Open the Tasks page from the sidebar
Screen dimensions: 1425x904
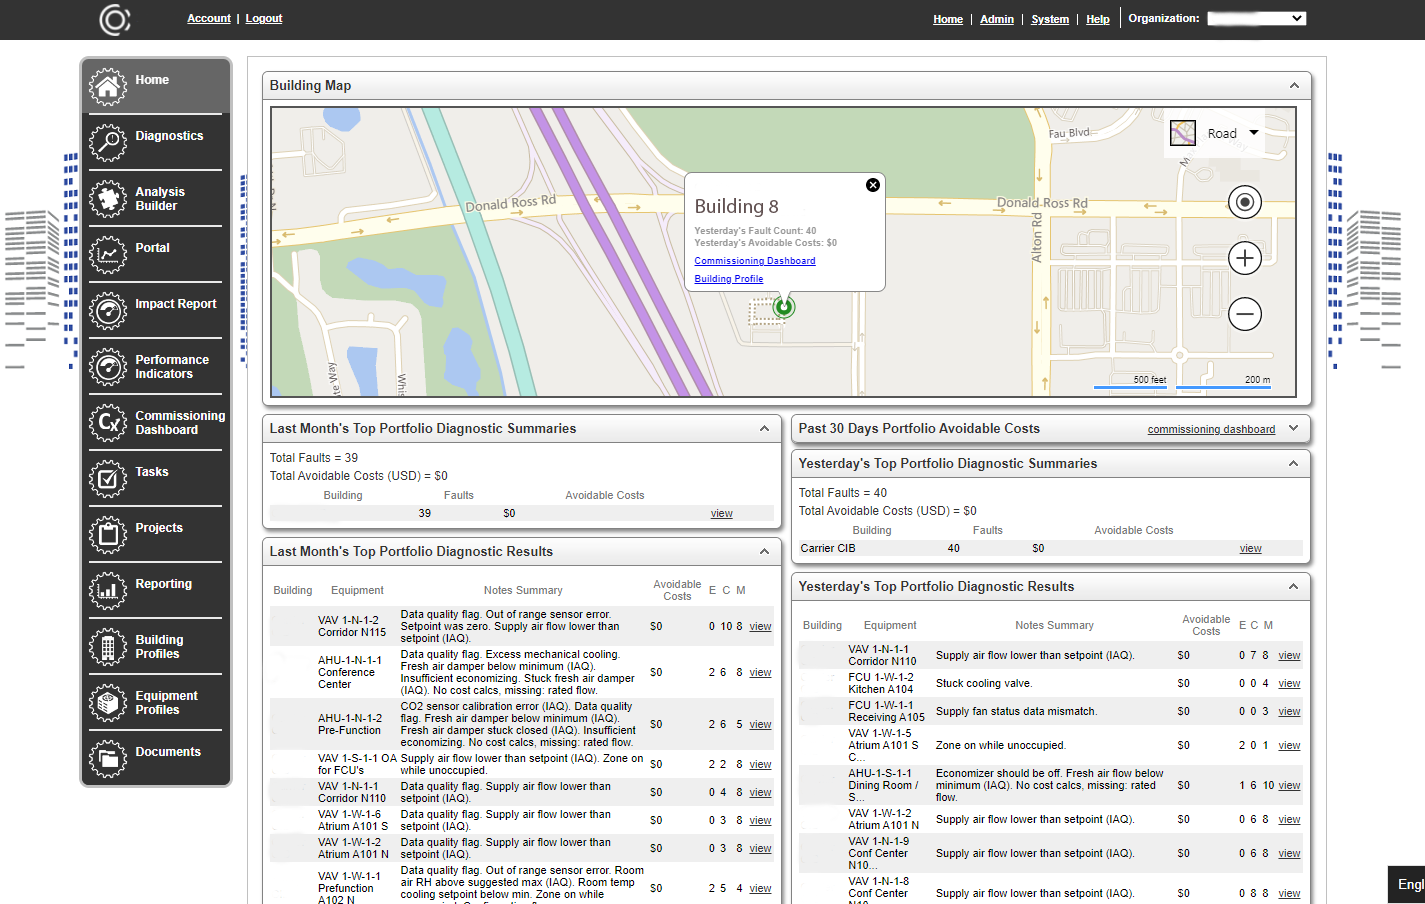pyautogui.click(x=108, y=478)
